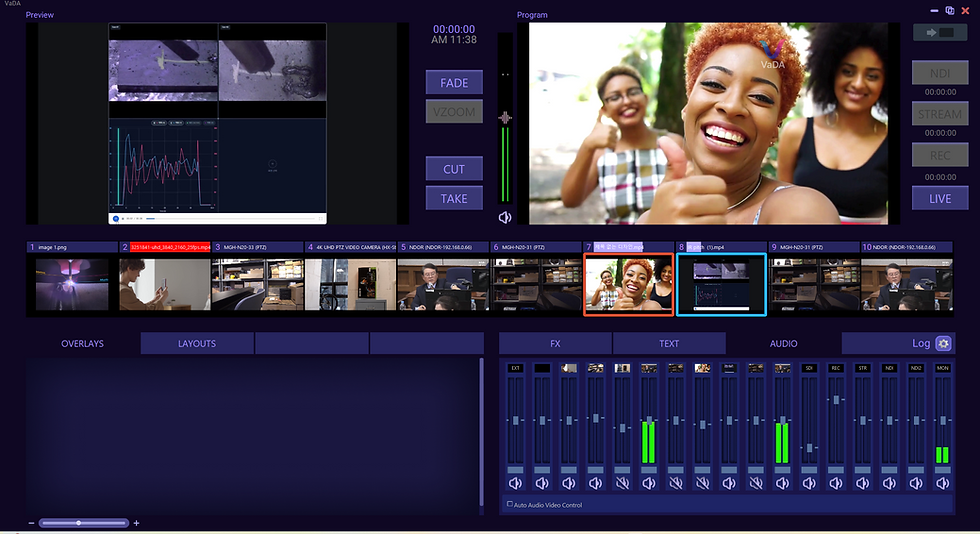The image size is (980, 534).
Task: Click the Program monitor video
Action: click(x=708, y=123)
